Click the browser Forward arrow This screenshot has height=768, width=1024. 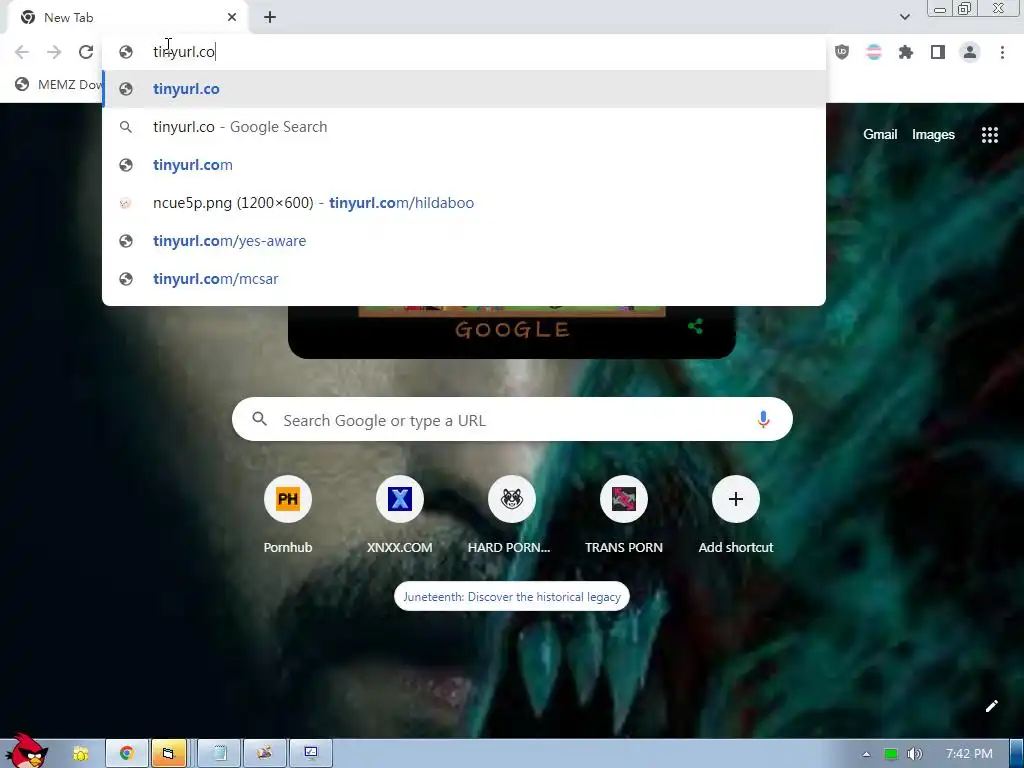click(54, 52)
